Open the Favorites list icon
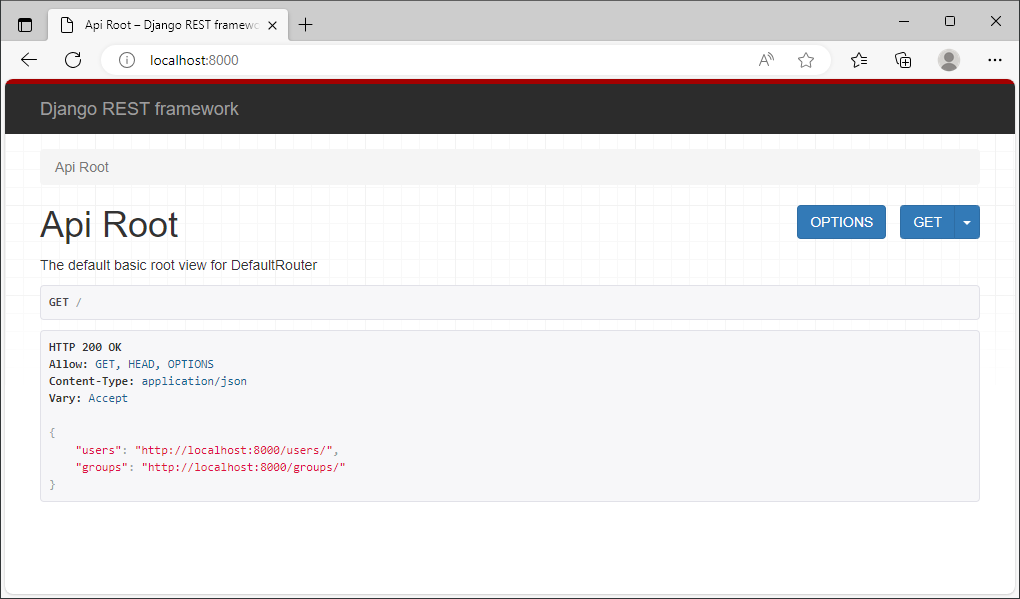 pyautogui.click(x=859, y=60)
